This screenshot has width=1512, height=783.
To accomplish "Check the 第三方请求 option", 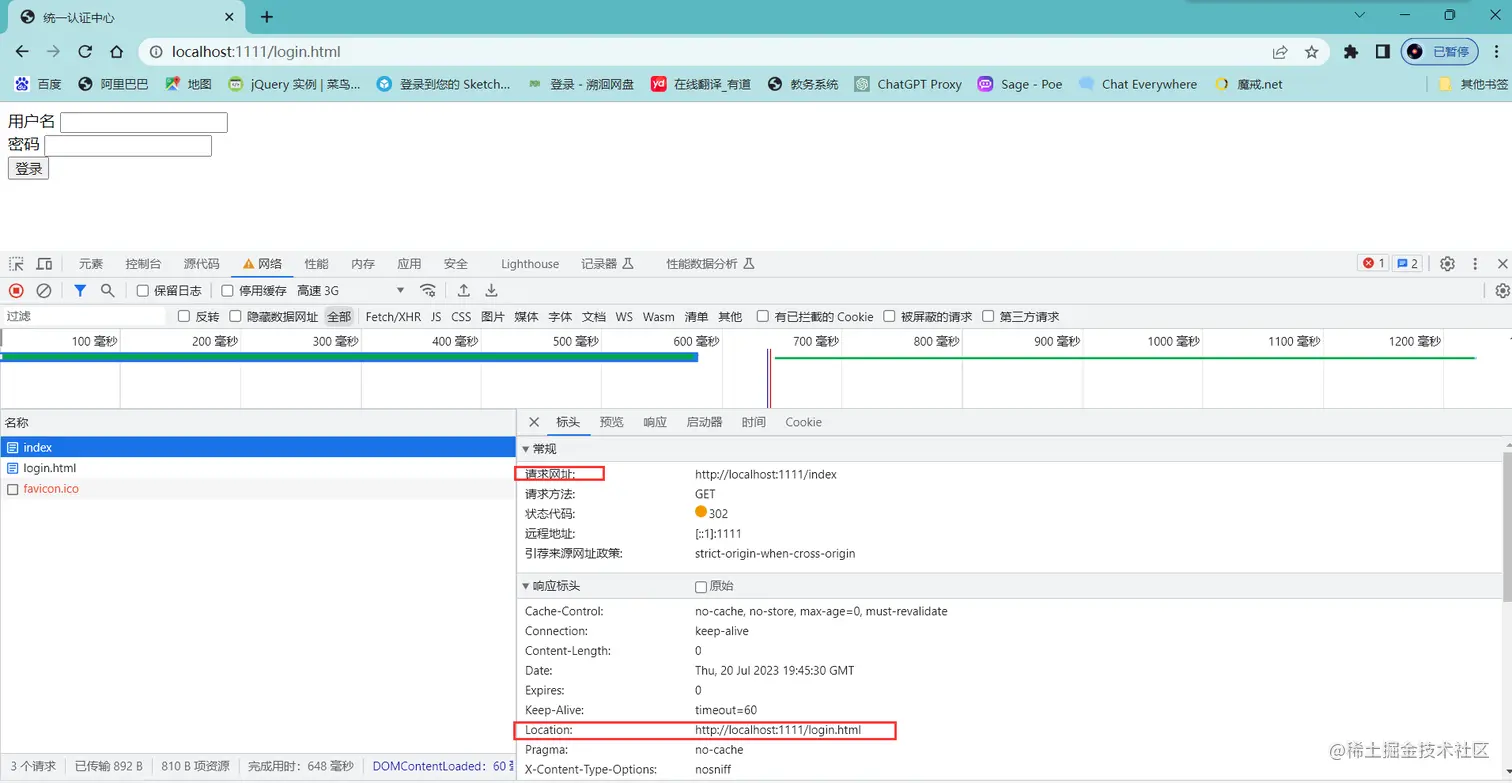I will coord(988,317).
